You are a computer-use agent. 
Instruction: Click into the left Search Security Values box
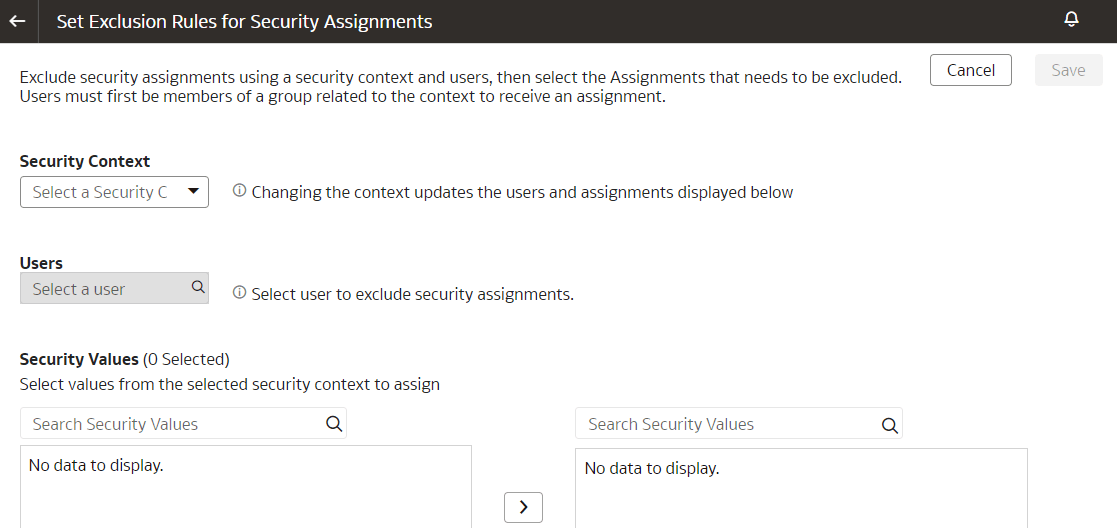pos(170,423)
